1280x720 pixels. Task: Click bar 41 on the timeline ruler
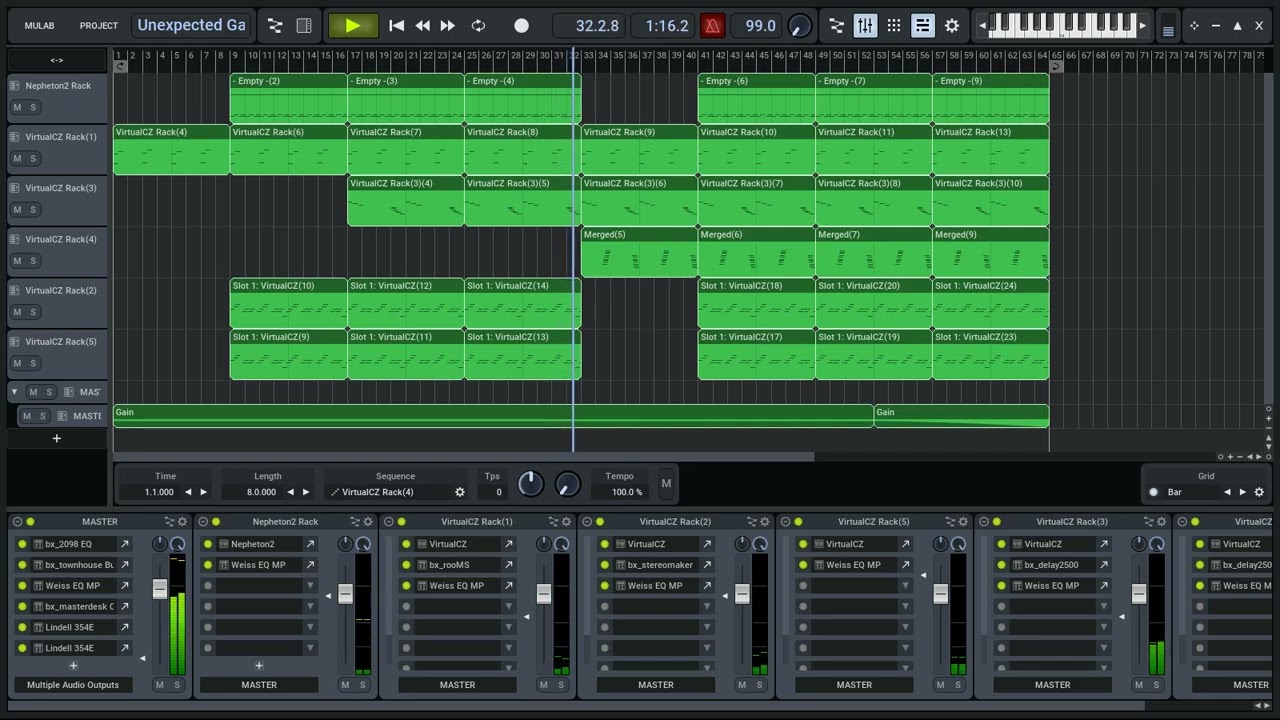705,55
